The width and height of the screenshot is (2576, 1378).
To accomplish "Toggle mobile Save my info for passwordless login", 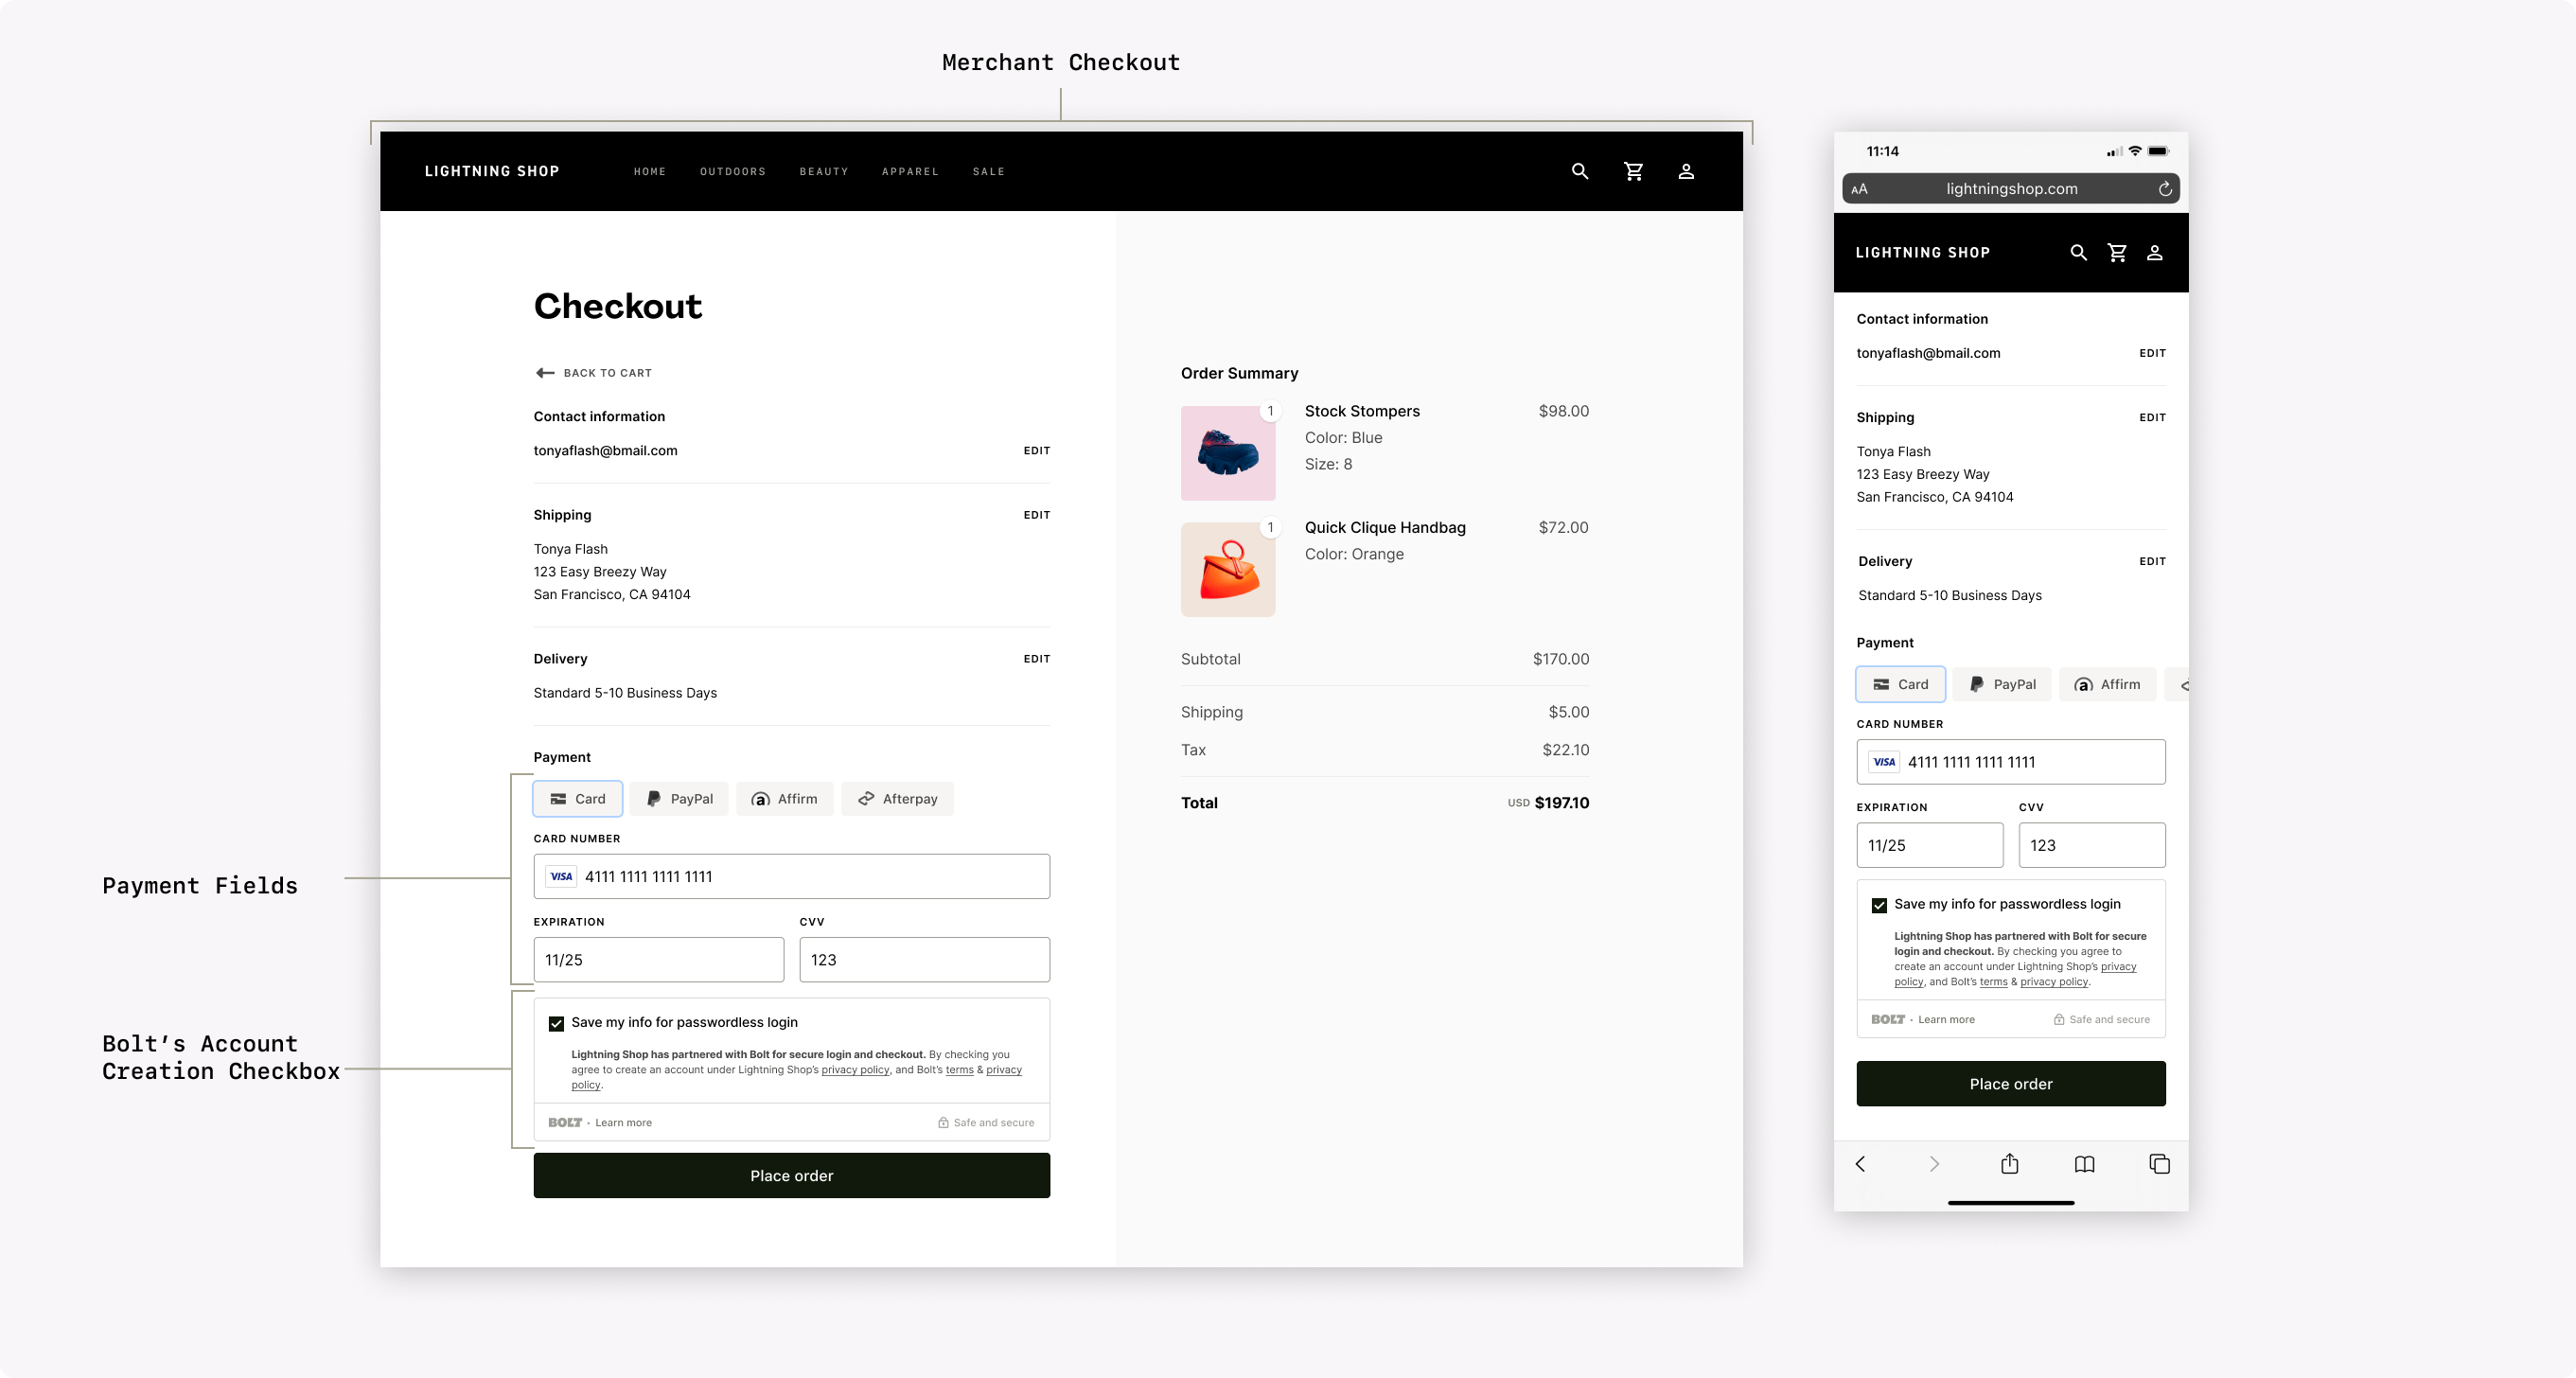I will click(1879, 905).
